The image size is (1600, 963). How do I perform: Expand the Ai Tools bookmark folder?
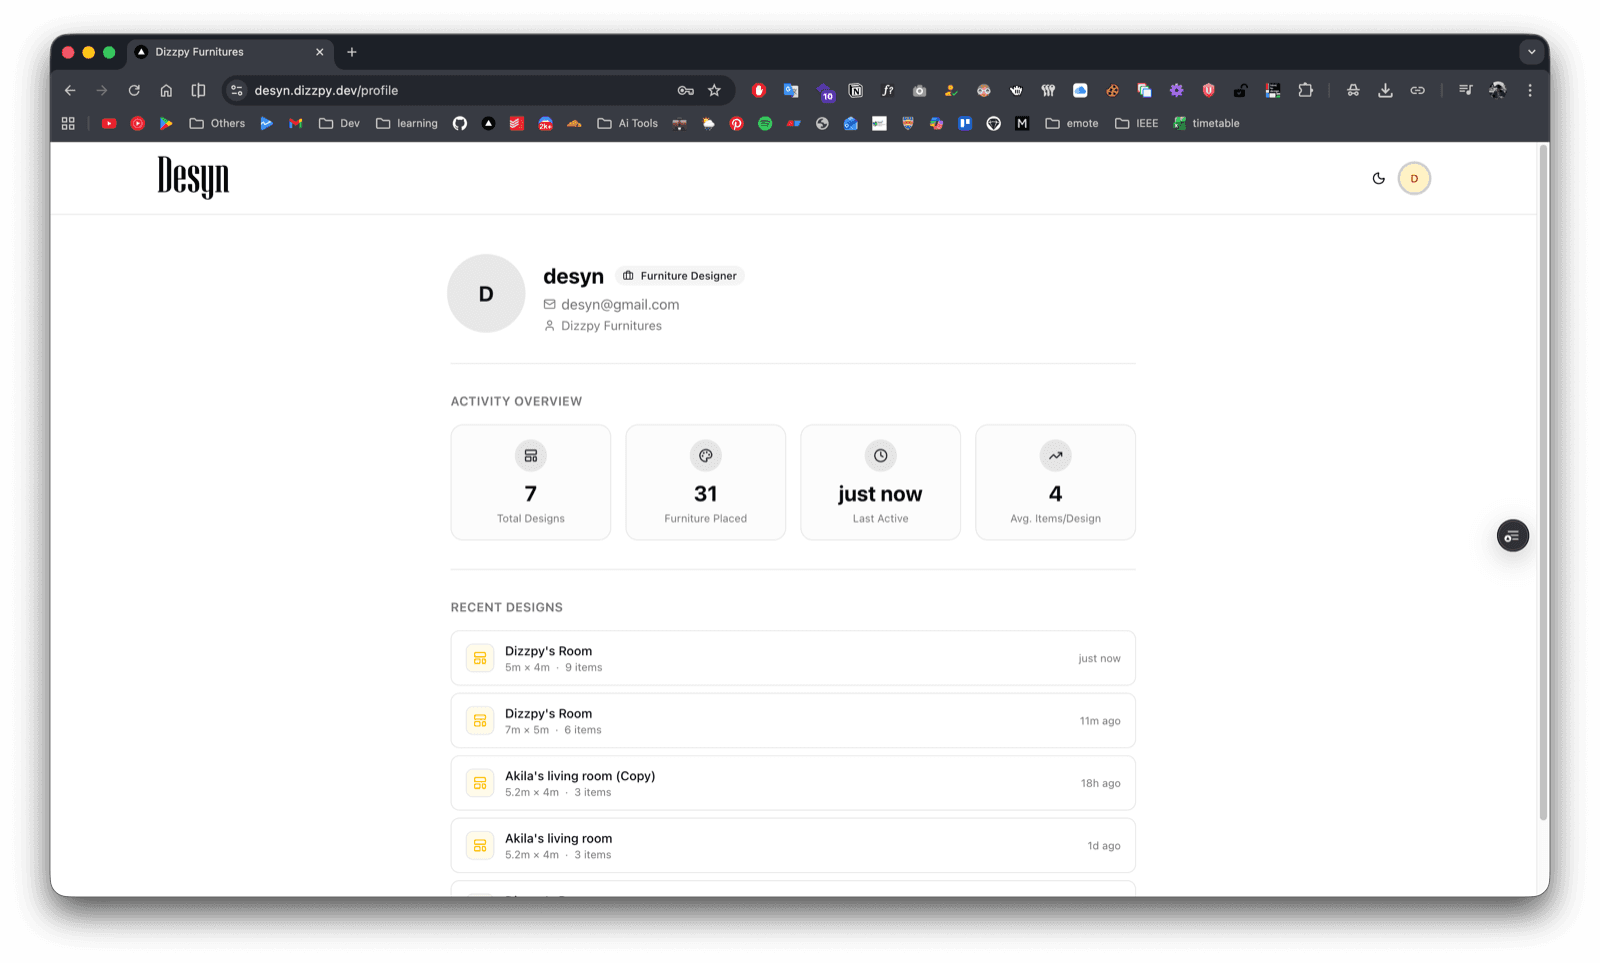pos(628,123)
